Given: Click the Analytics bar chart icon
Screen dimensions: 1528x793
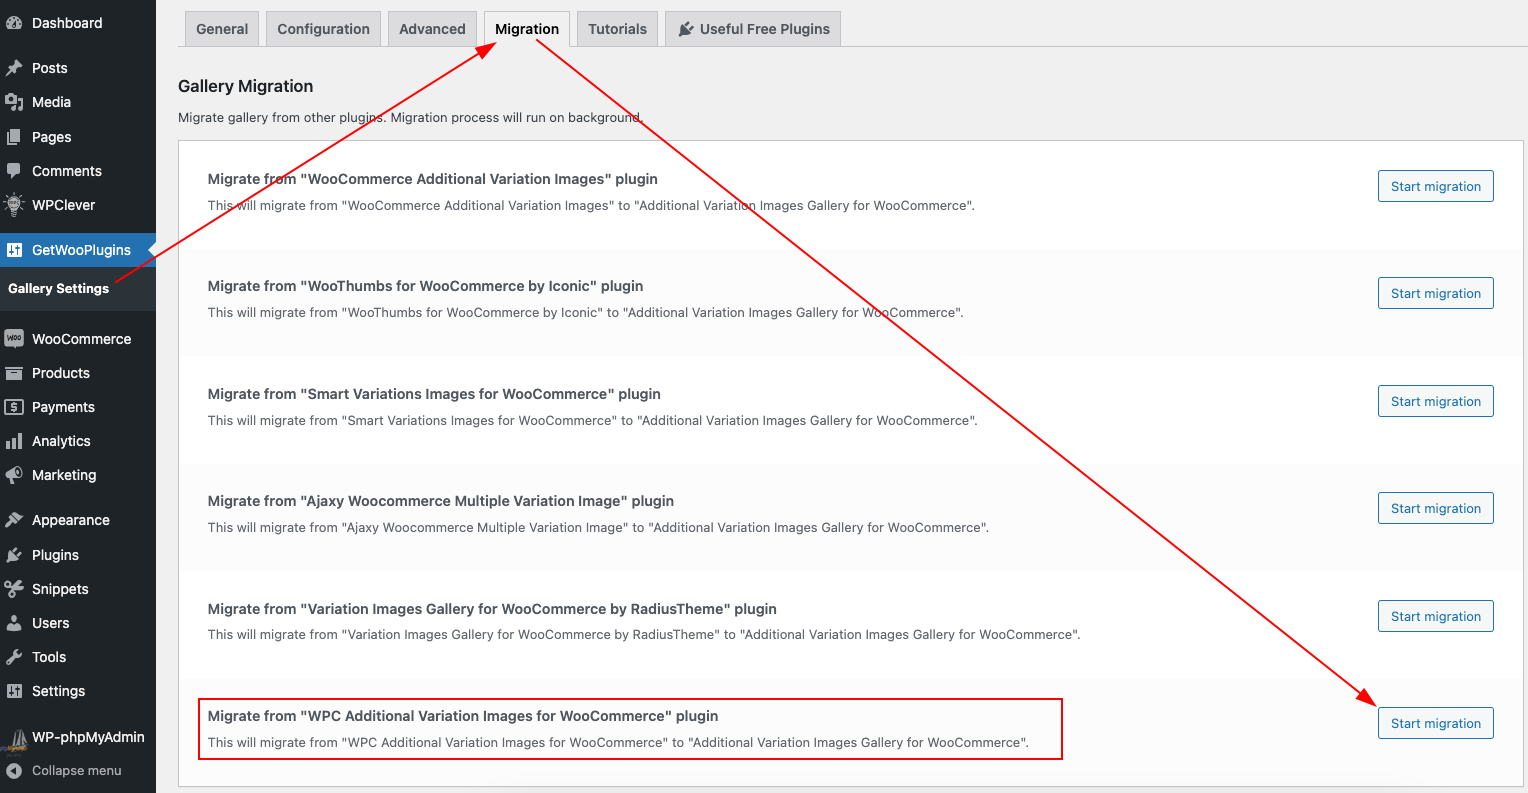Looking at the screenshot, I should [x=14, y=441].
